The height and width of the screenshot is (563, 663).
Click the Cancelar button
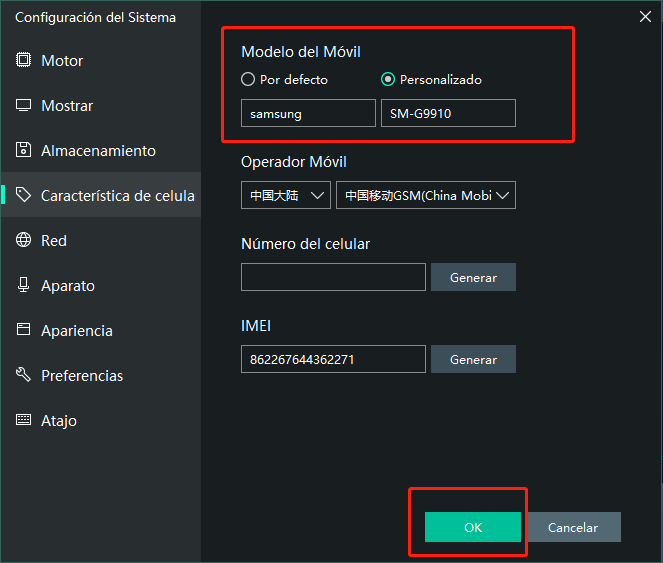[x=574, y=527]
